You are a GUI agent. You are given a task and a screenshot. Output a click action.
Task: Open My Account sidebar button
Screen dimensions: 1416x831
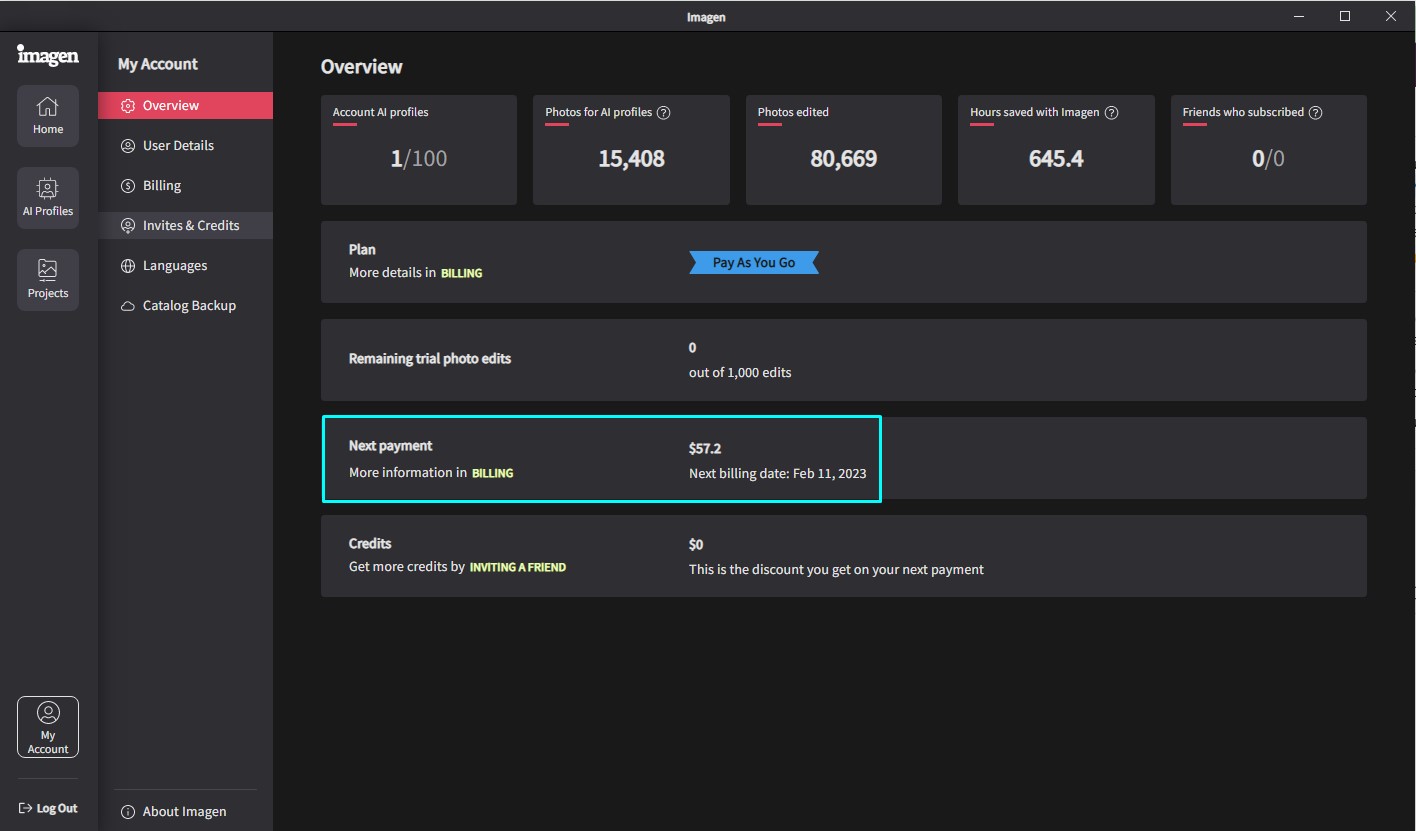click(48, 727)
